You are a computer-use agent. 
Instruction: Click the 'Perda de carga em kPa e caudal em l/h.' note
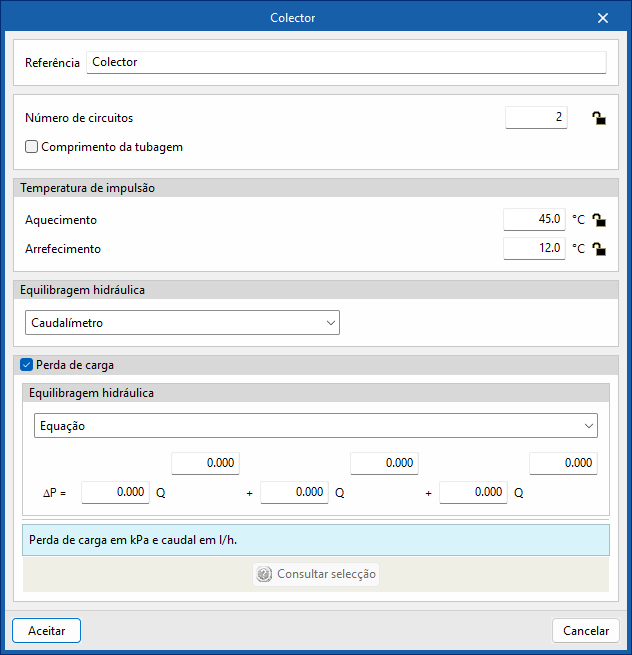[316, 540]
